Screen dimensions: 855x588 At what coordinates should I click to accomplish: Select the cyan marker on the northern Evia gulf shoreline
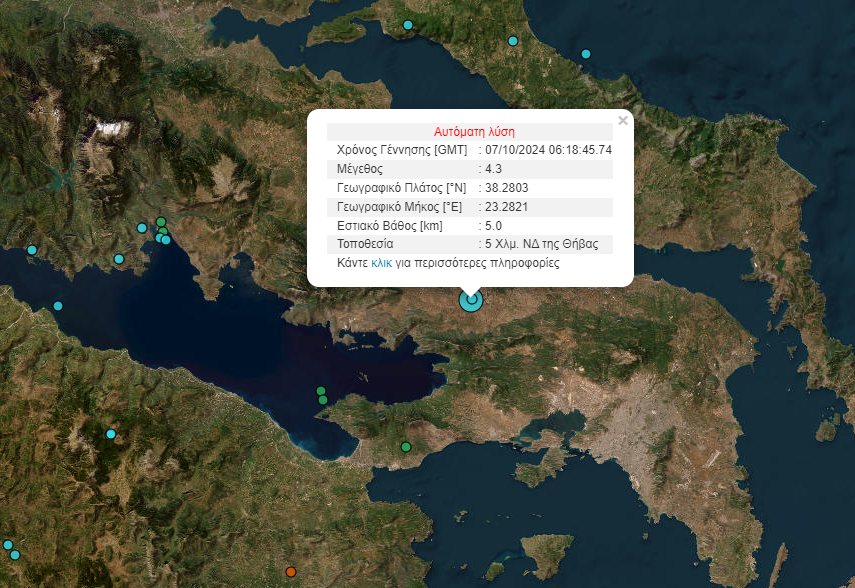(x=407, y=25)
